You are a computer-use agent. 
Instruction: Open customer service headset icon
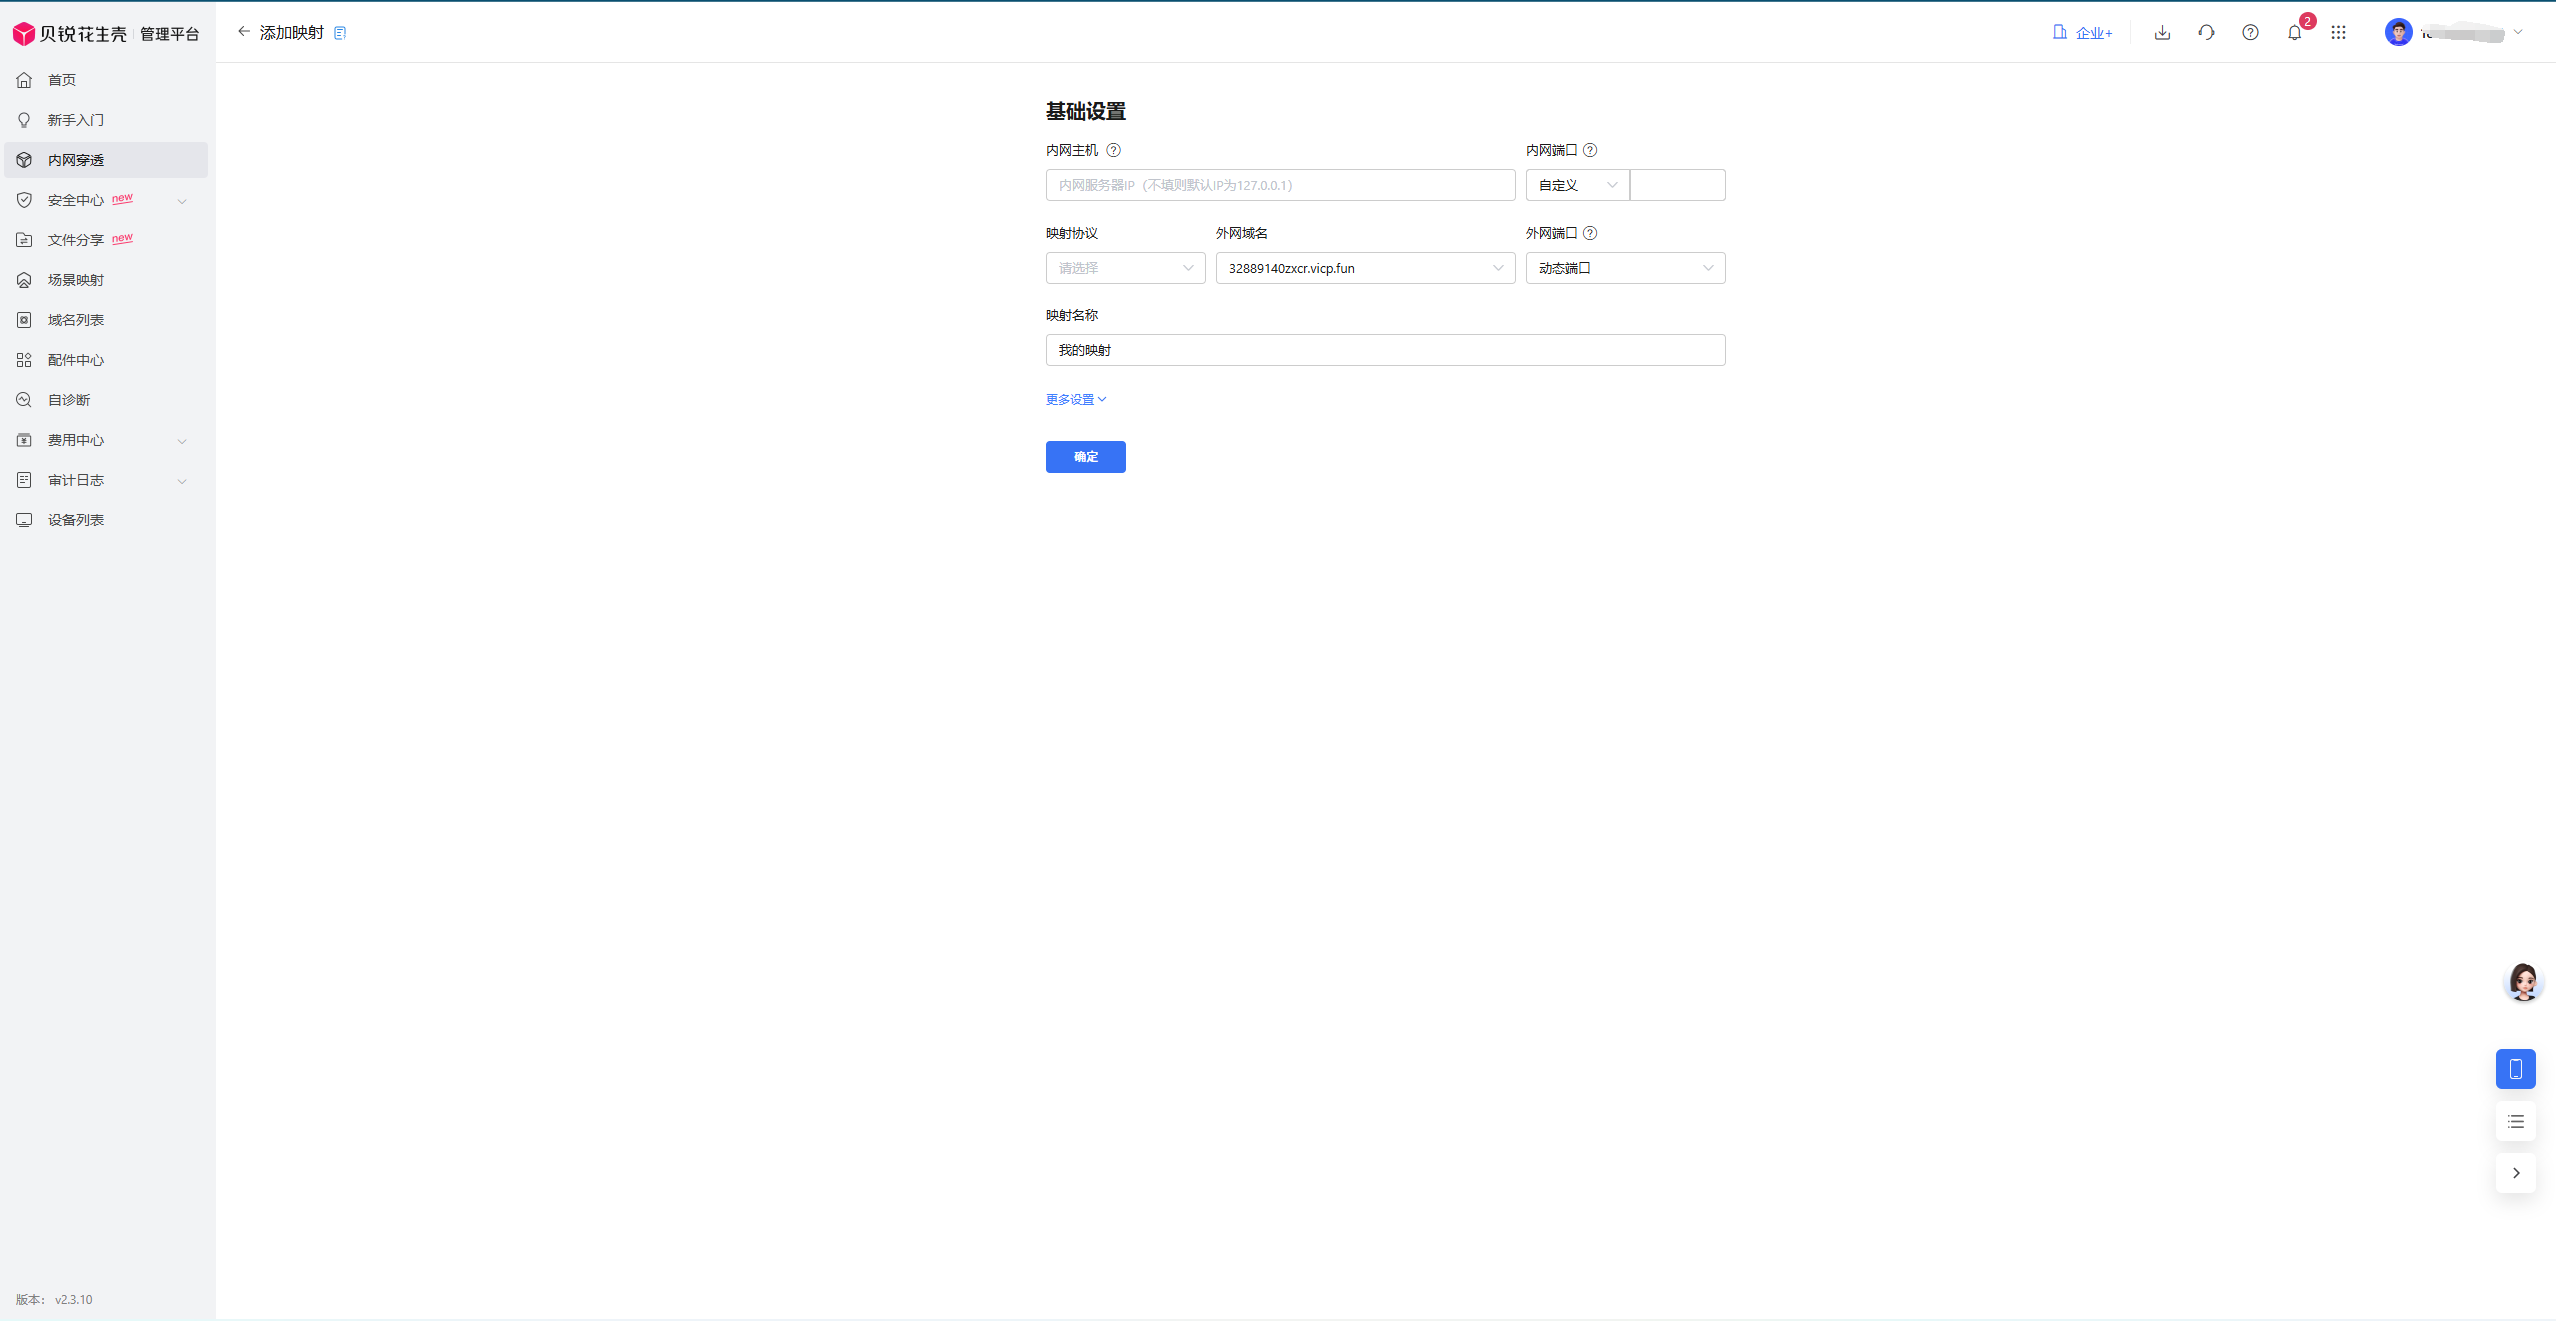(x=2206, y=33)
